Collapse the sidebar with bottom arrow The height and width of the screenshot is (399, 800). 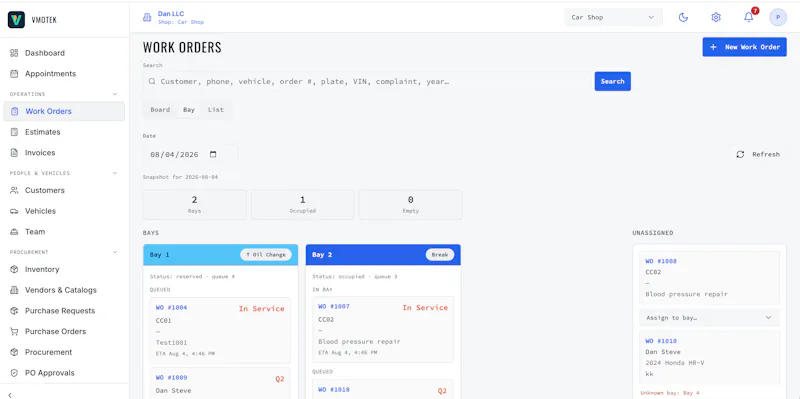[x=11, y=394]
